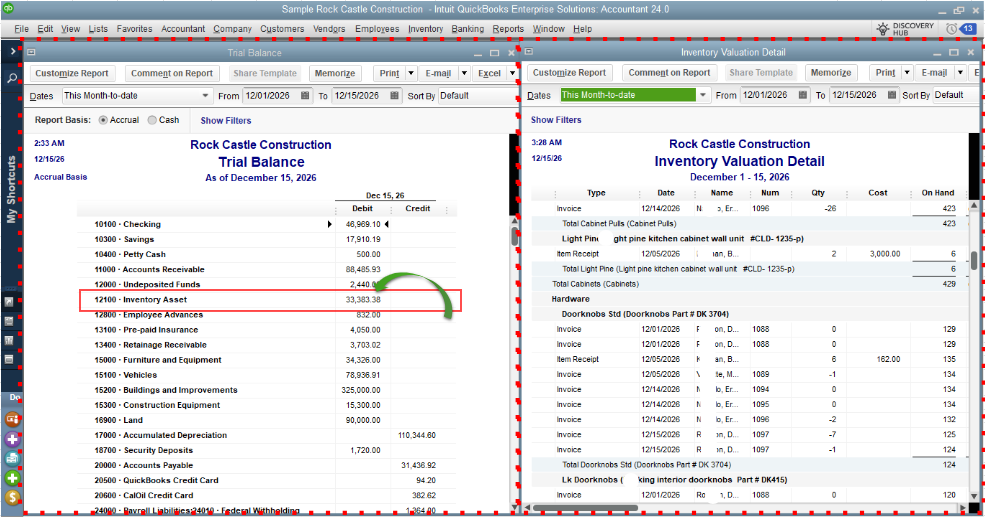Open the reminders alarm clock icon
Image resolution: width=985 pixels, height=517 pixels.
point(951,29)
